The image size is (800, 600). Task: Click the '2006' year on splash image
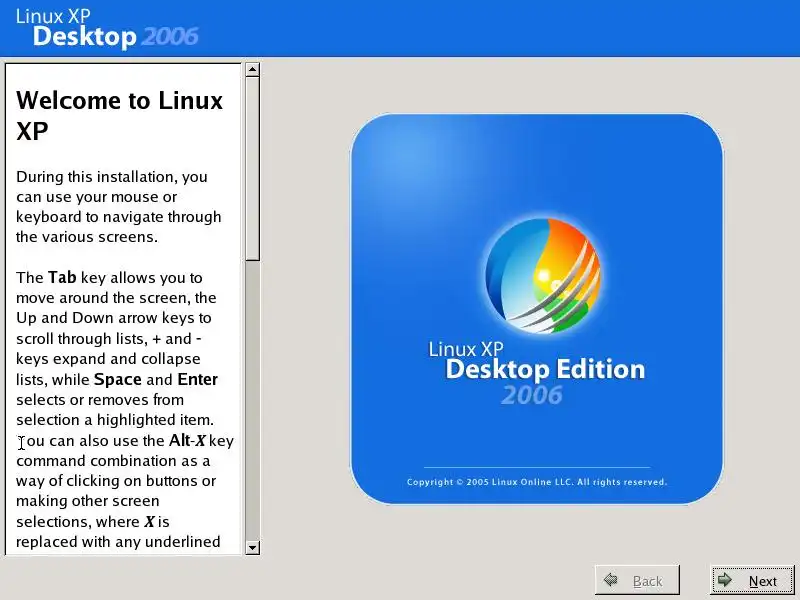click(532, 395)
